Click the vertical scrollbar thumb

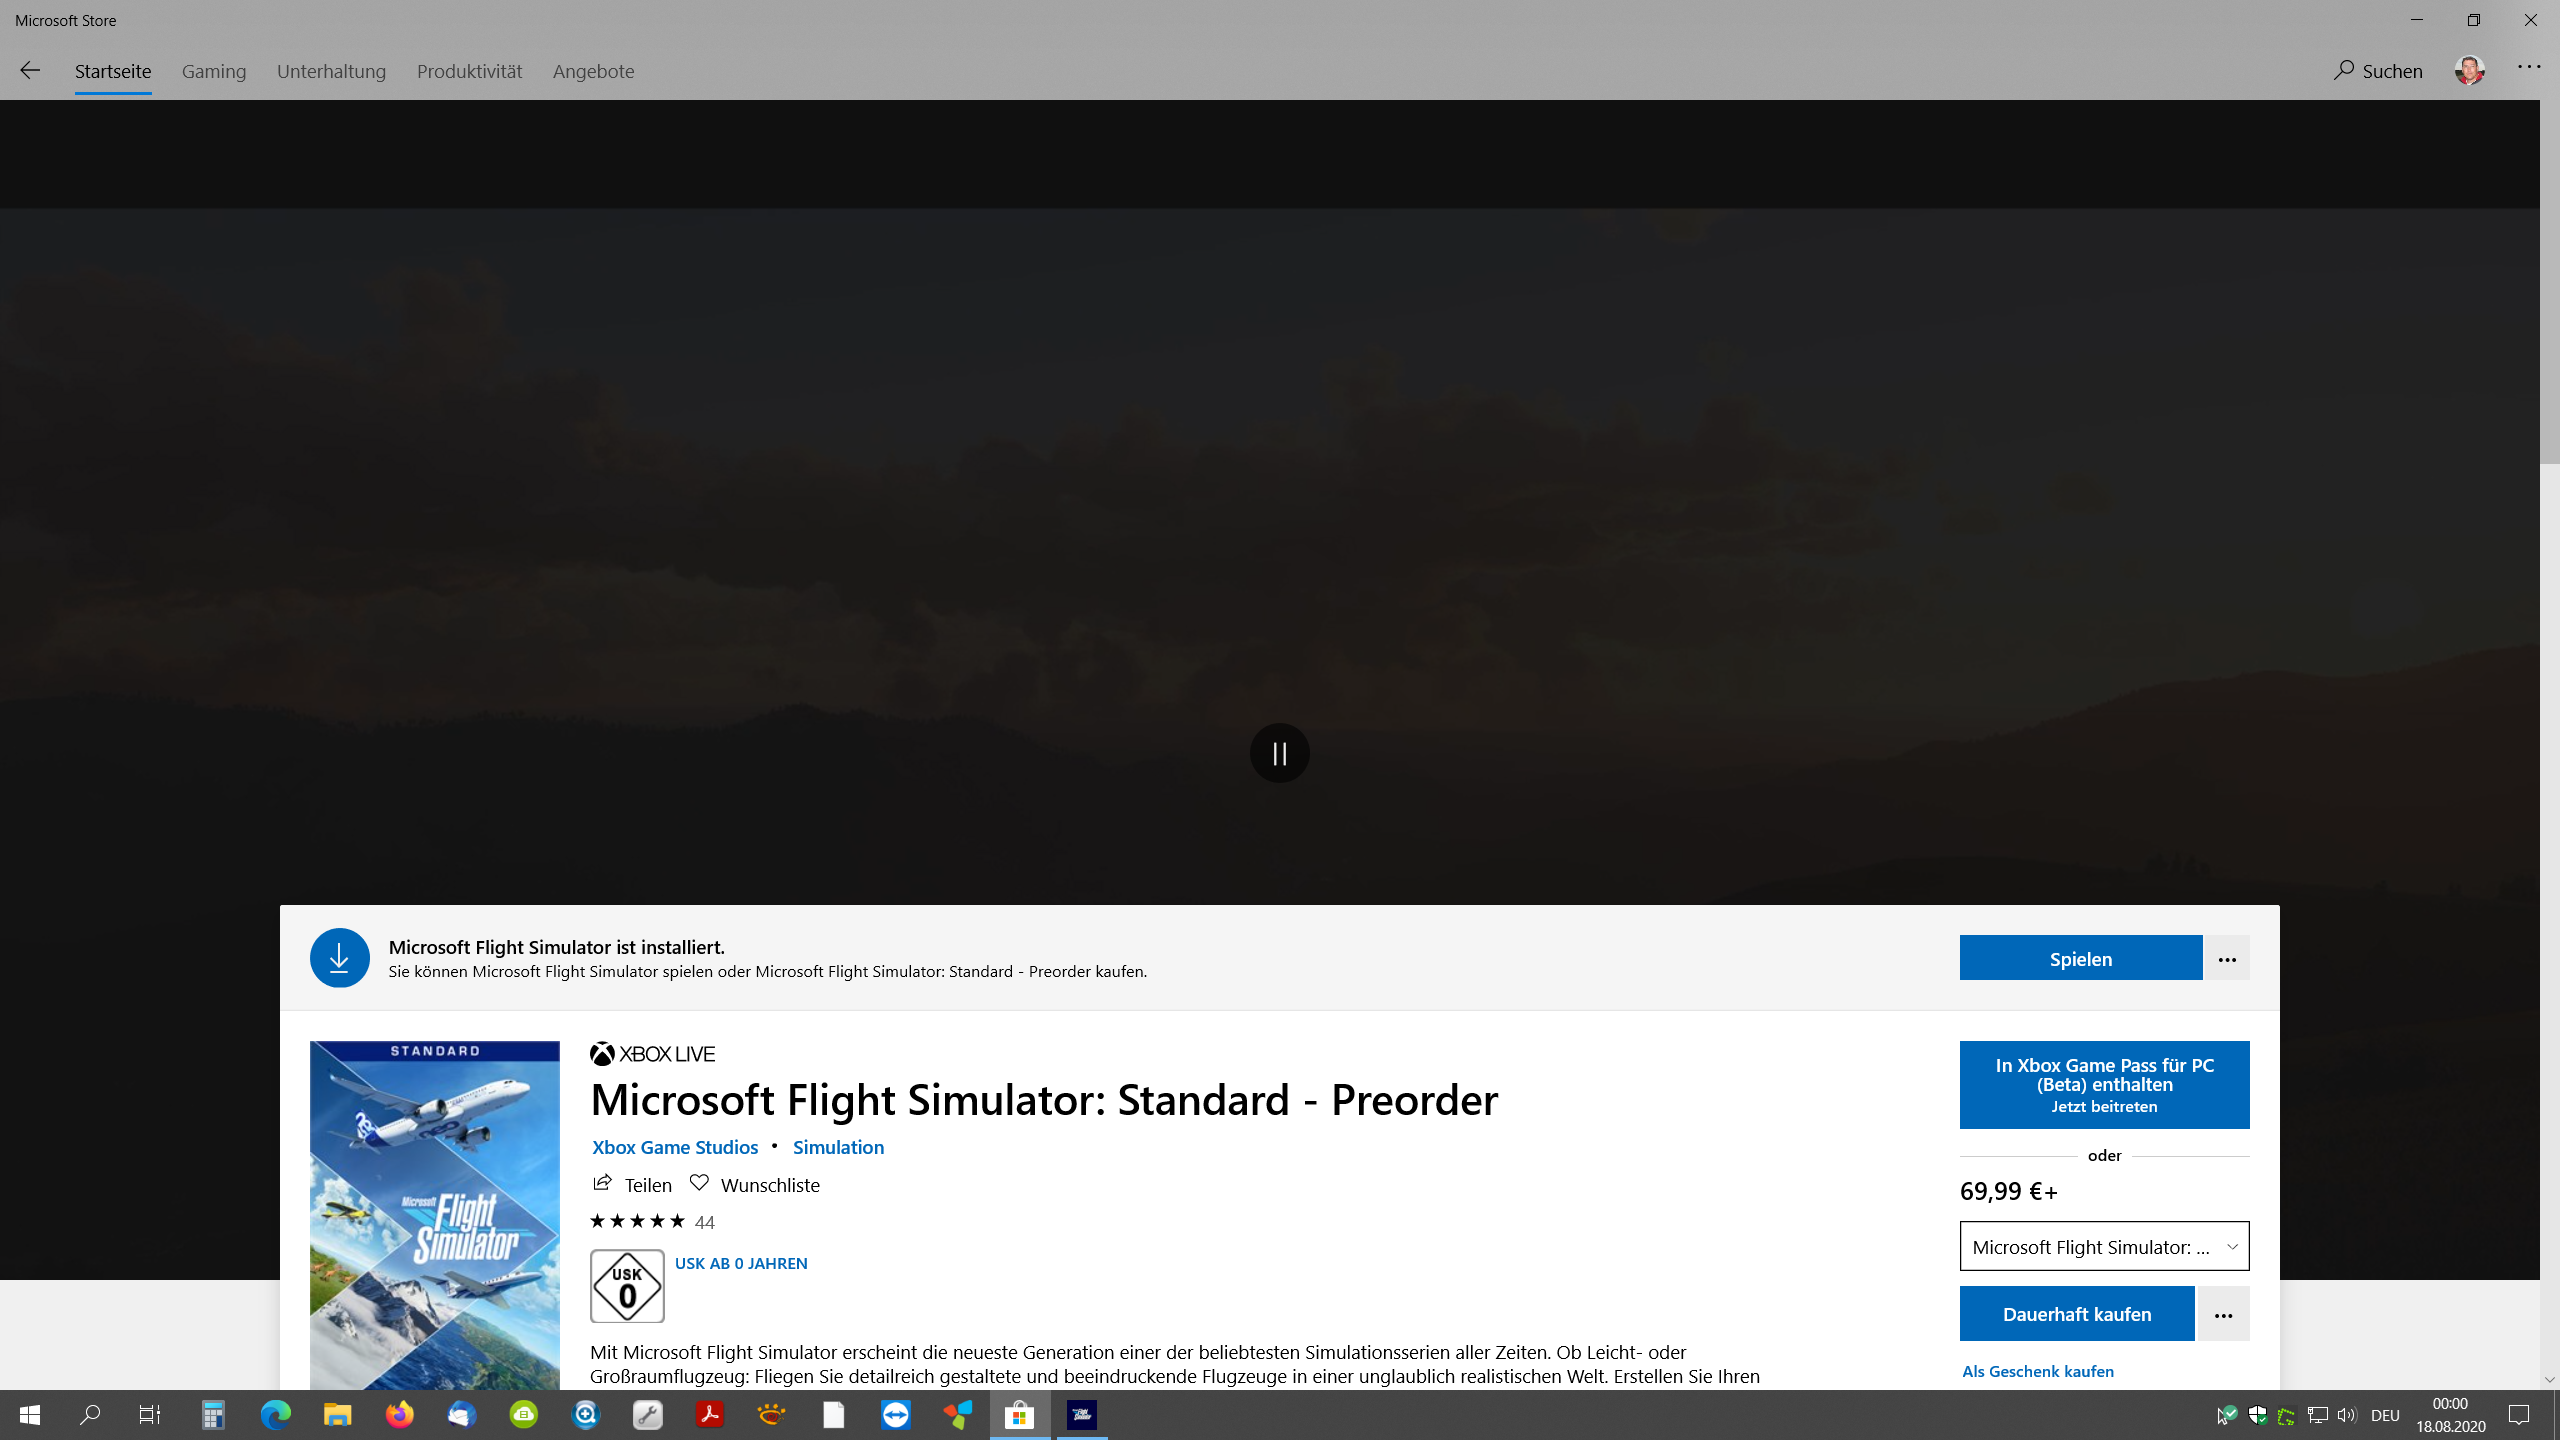(2549, 280)
